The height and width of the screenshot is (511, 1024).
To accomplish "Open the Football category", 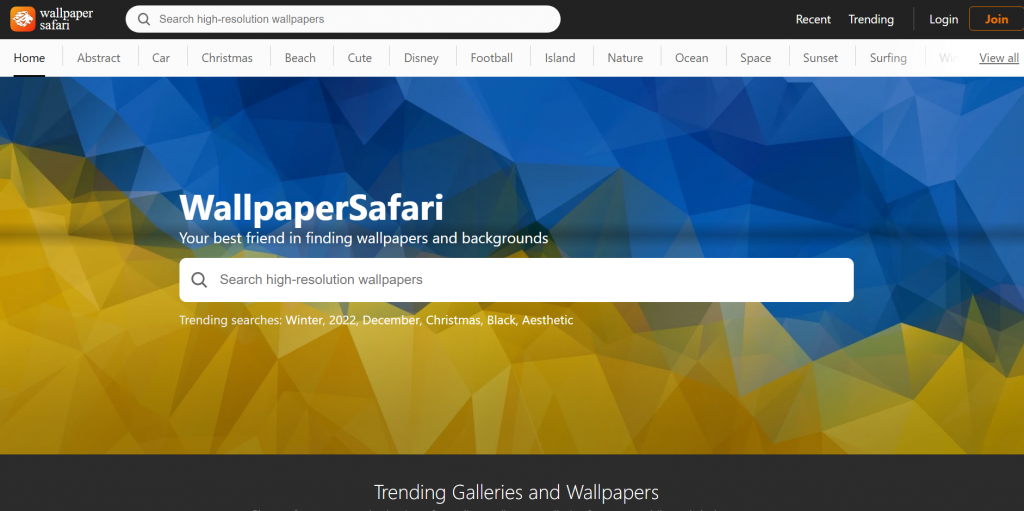I will 491,58.
